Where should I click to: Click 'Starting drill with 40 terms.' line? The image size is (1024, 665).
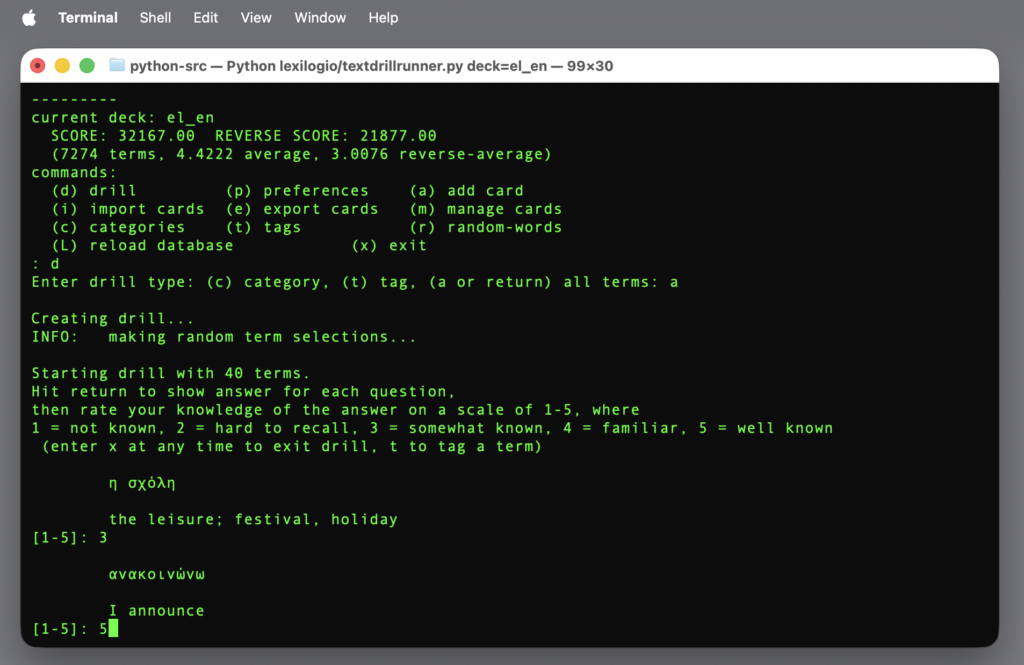coord(171,374)
